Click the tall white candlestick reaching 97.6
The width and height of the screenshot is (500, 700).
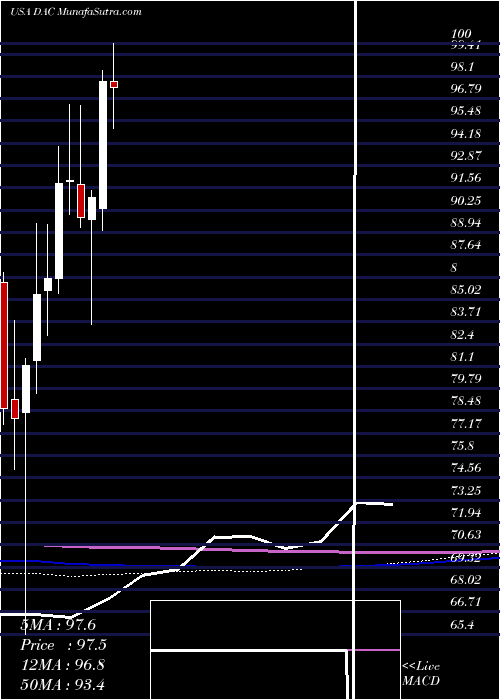(103, 145)
